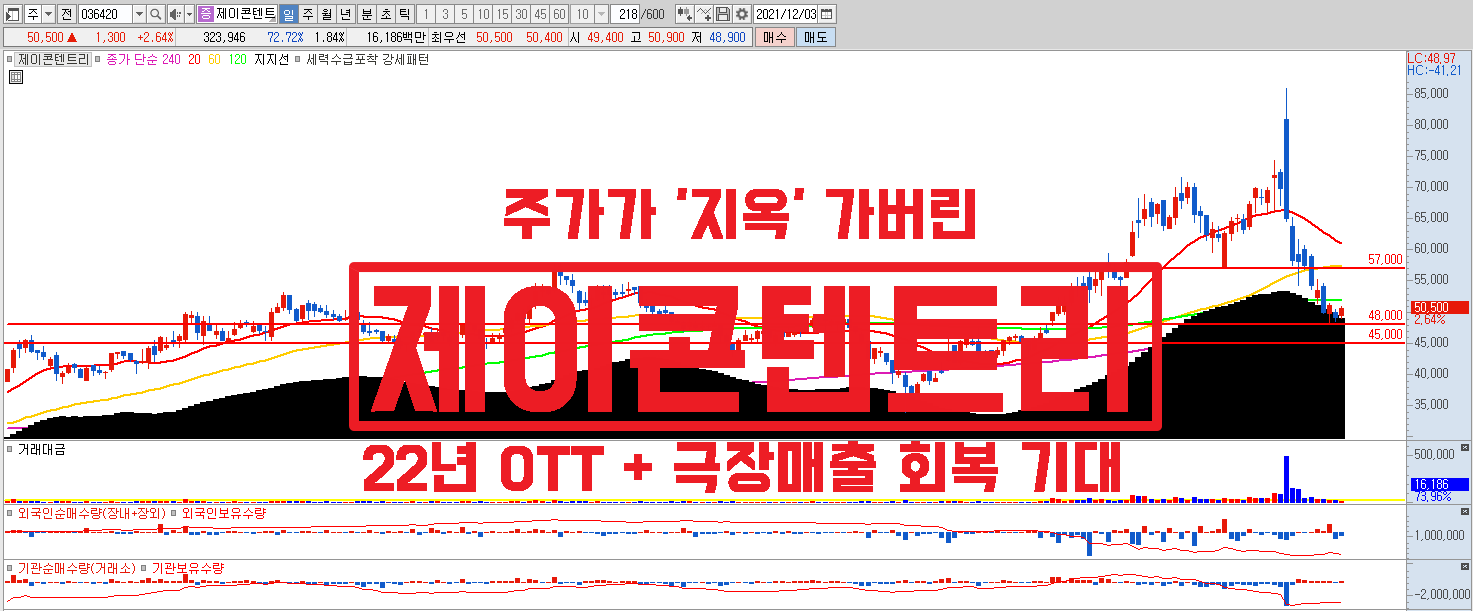This screenshot has width=1473, height=611.
Task: Click the volume figure 323,946
Action: (224, 37)
